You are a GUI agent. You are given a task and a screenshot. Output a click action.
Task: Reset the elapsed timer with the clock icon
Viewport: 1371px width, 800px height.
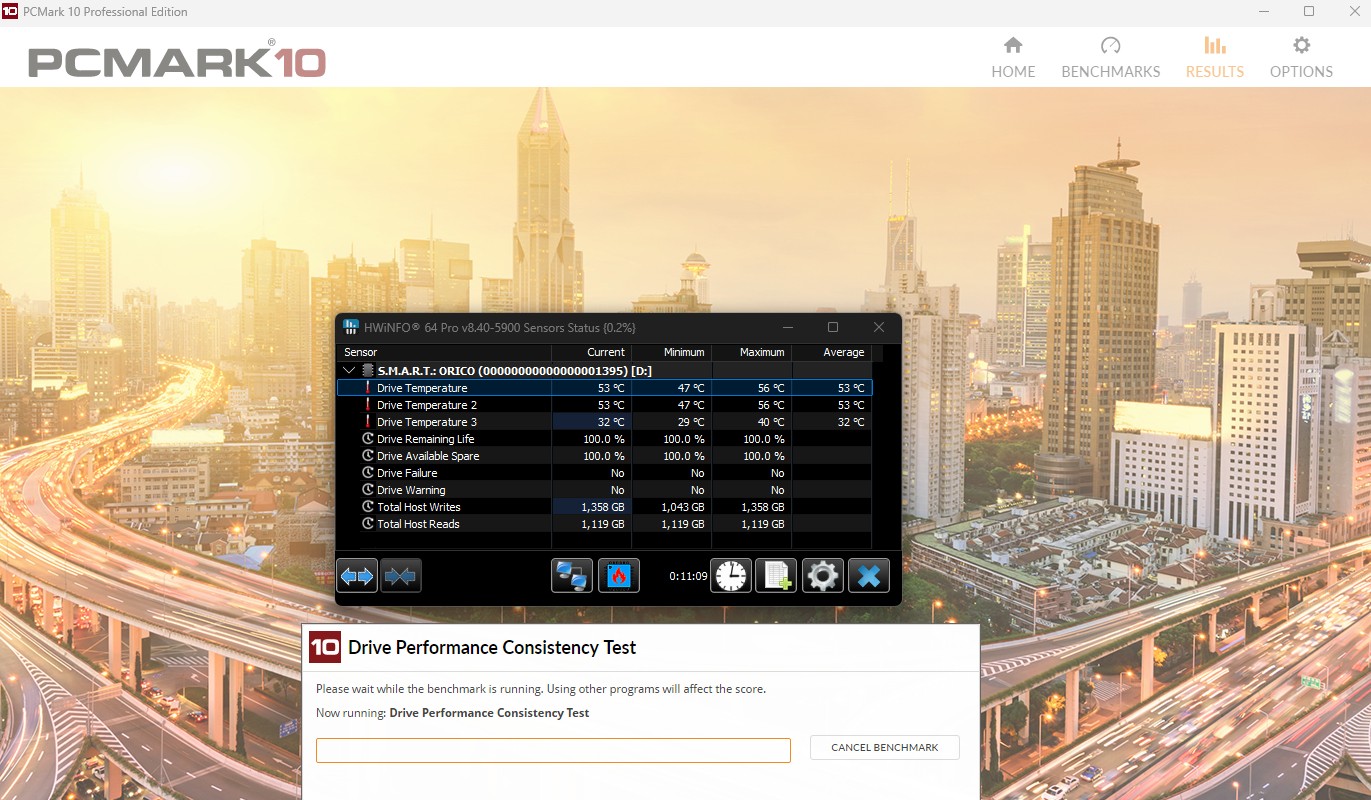(731, 576)
